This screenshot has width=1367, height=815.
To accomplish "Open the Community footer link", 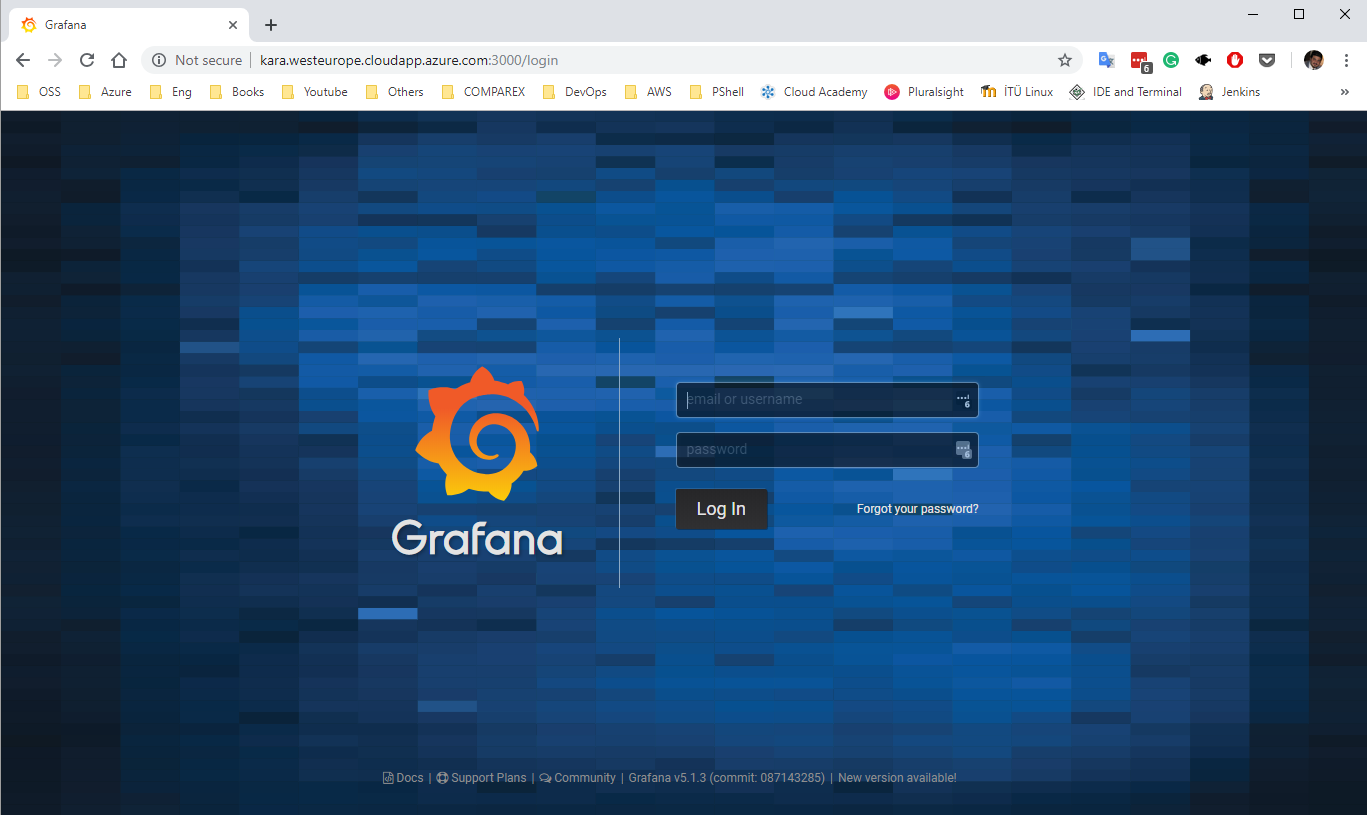I will tap(578, 778).
